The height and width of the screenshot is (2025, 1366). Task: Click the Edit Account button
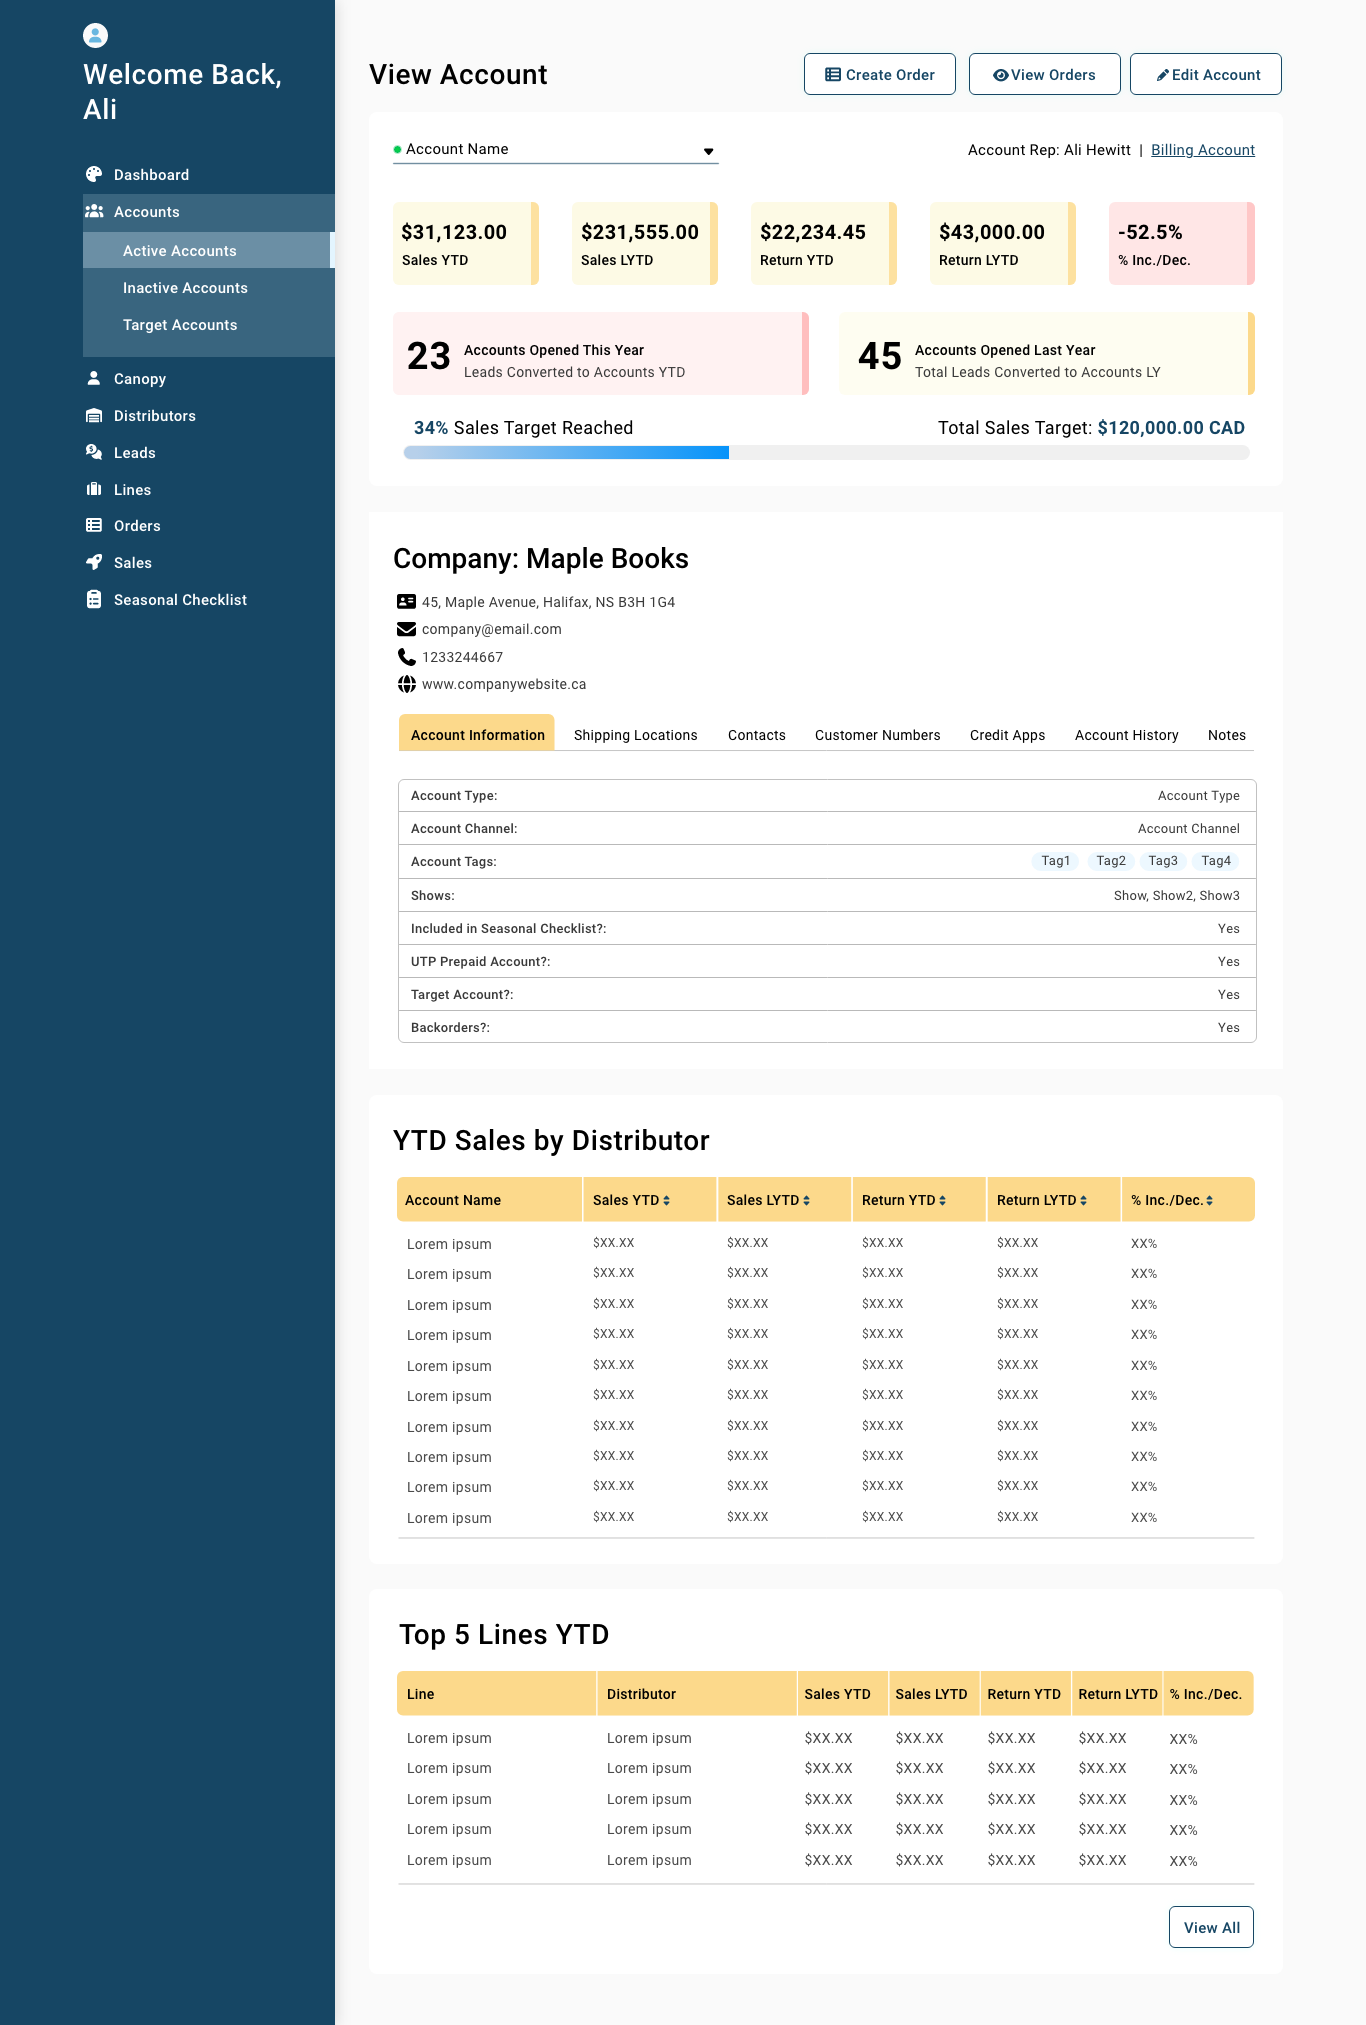click(x=1206, y=74)
